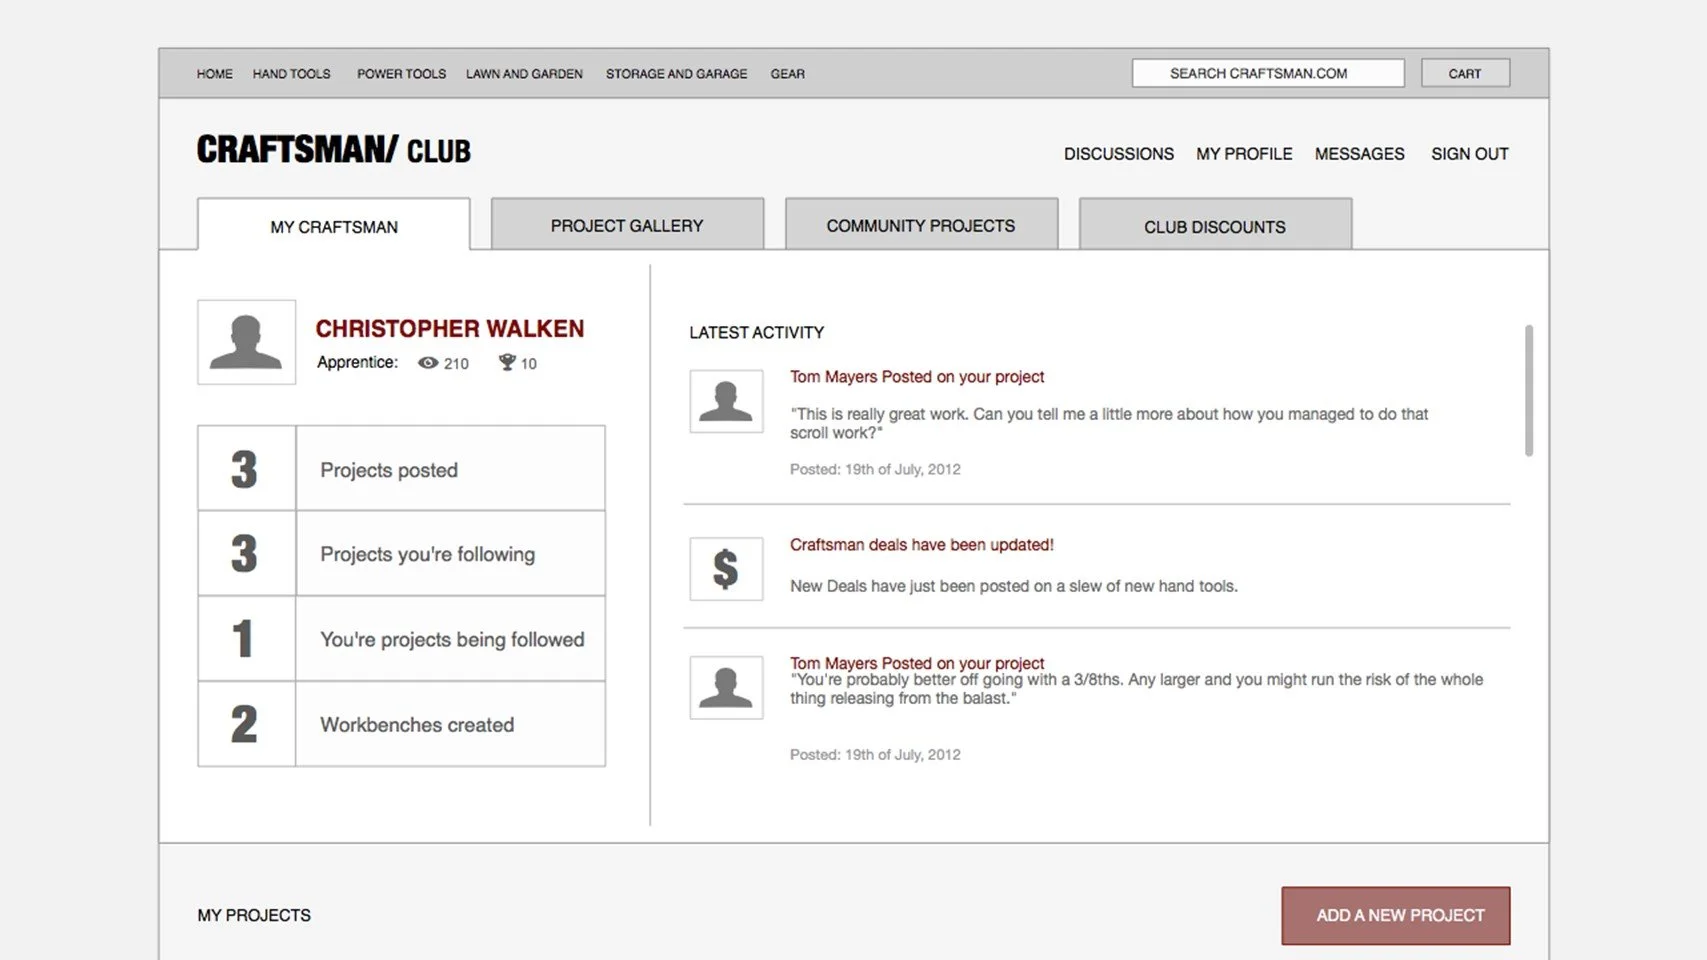This screenshot has width=1707, height=960.
Task: Open Messages link
Action: pyautogui.click(x=1359, y=154)
